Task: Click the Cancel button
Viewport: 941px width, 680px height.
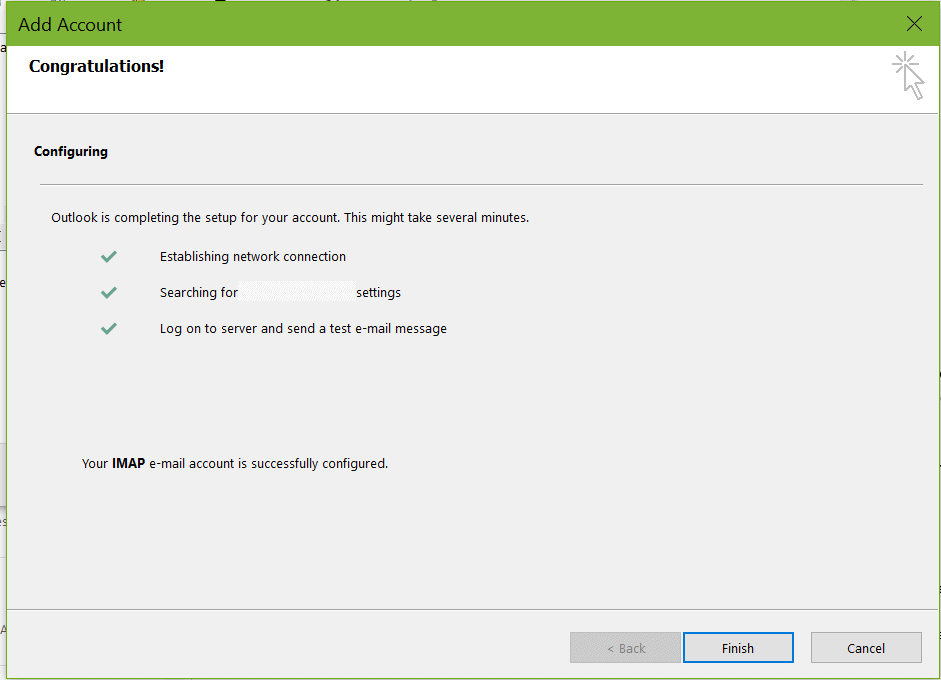Action: click(865, 648)
